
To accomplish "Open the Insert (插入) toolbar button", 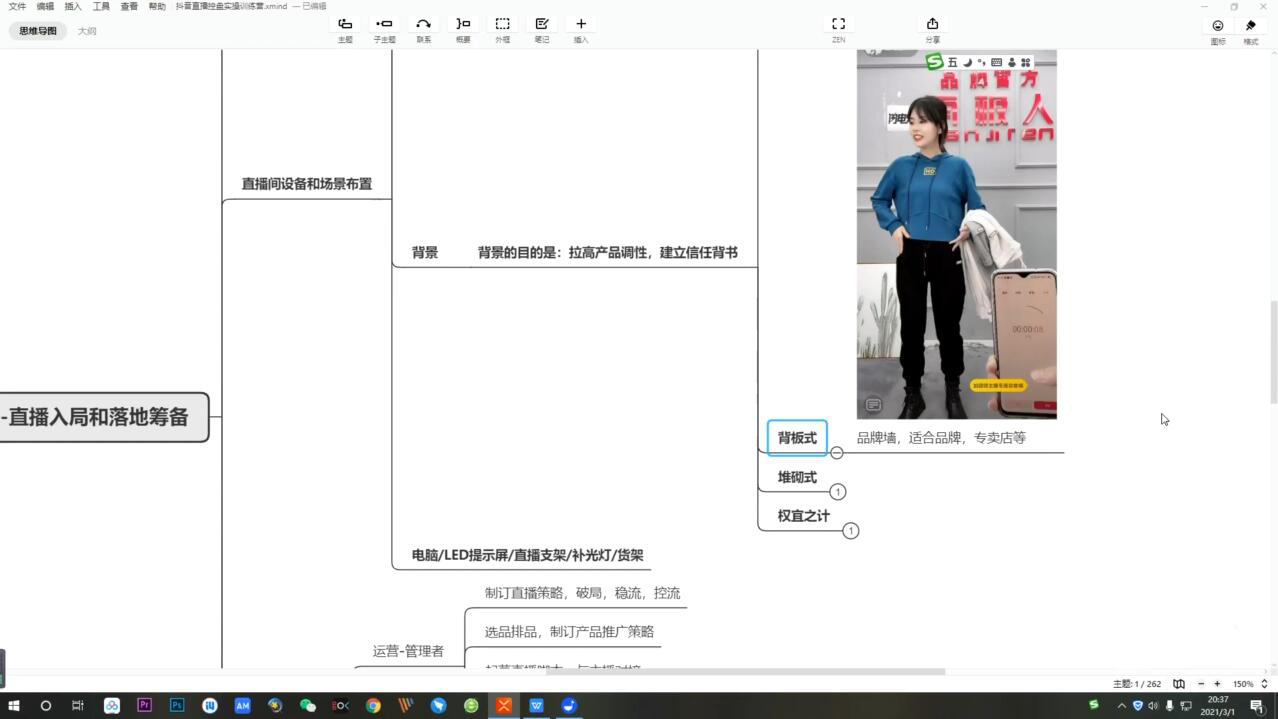I will coord(580,24).
